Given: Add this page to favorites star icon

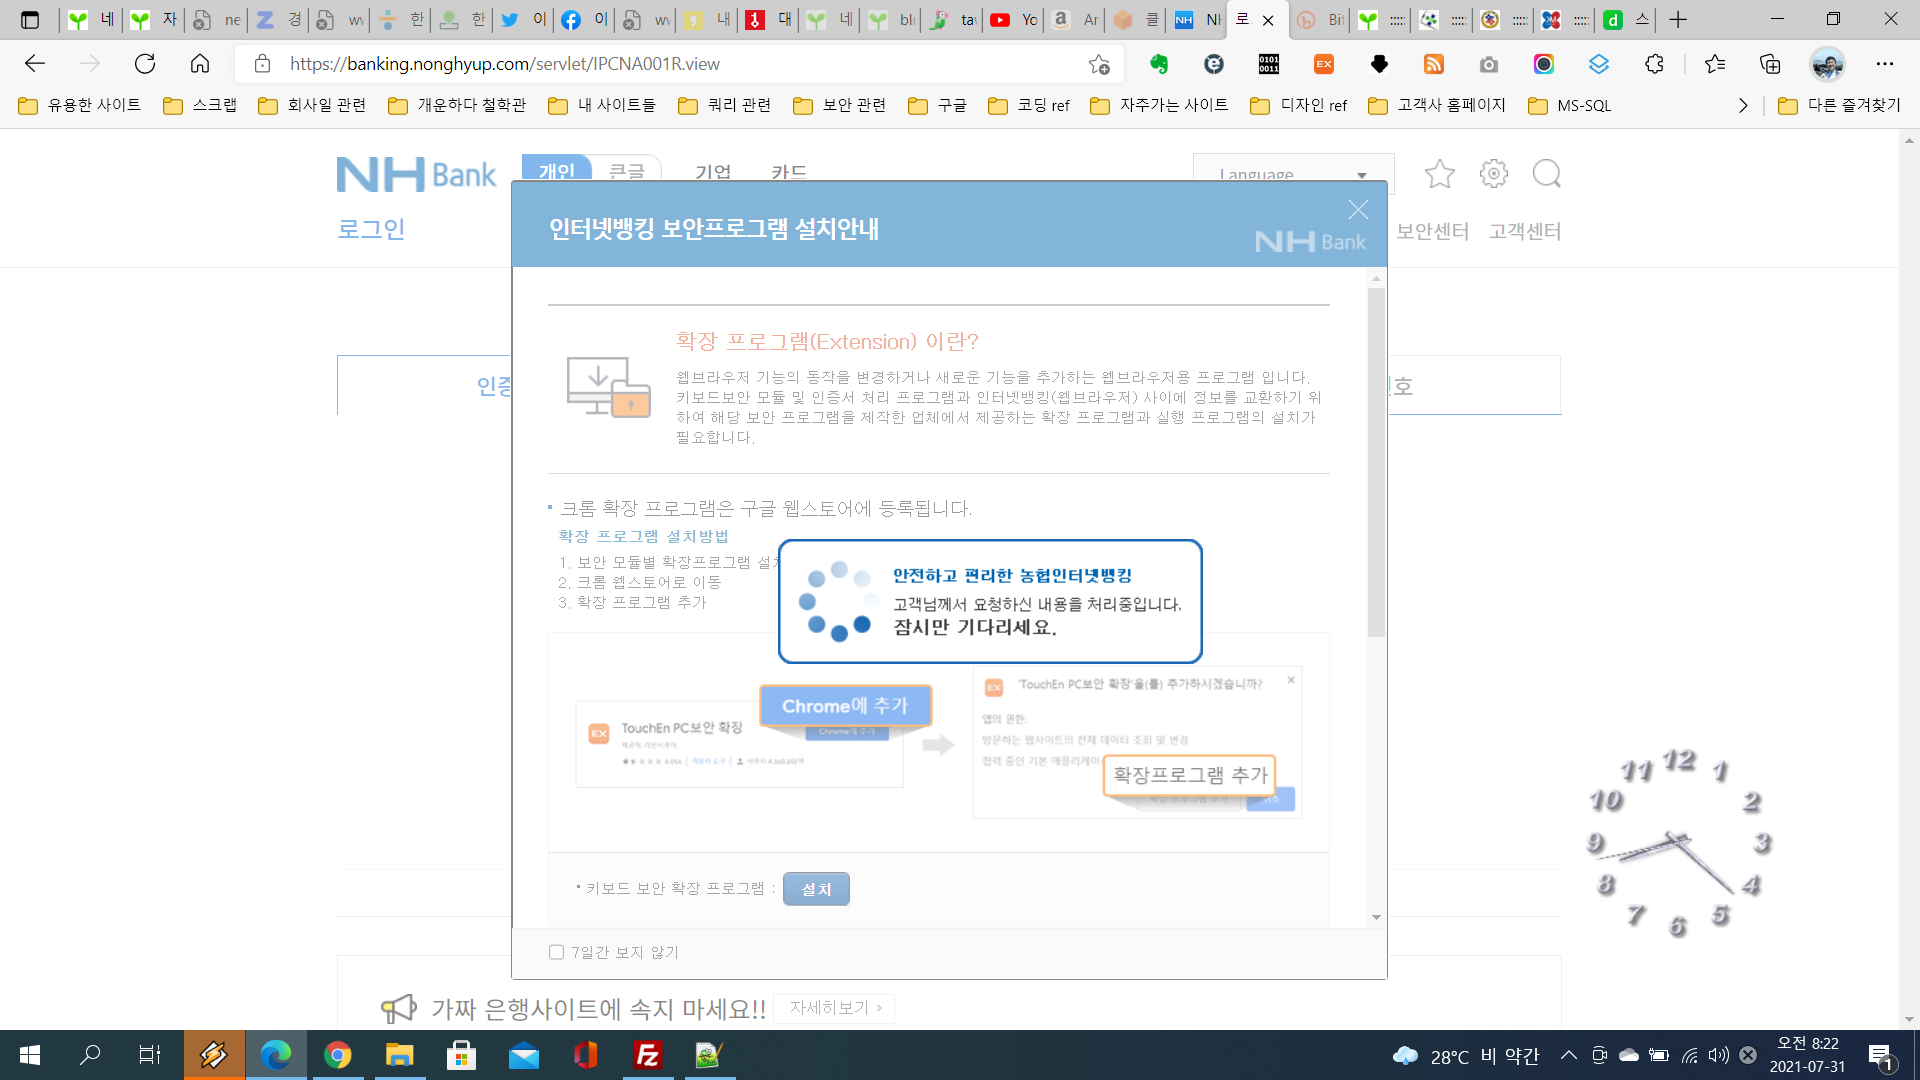Looking at the screenshot, I should pyautogui.click(x=1099, y=64).
